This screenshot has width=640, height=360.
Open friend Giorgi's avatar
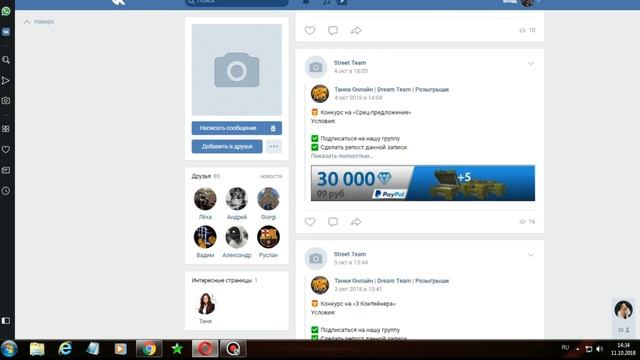[x=268, y=199]
